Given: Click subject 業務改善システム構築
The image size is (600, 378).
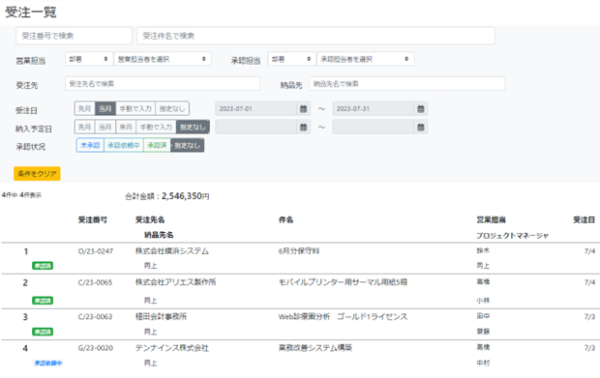Looking at the screenshot, I should point(315,347).
